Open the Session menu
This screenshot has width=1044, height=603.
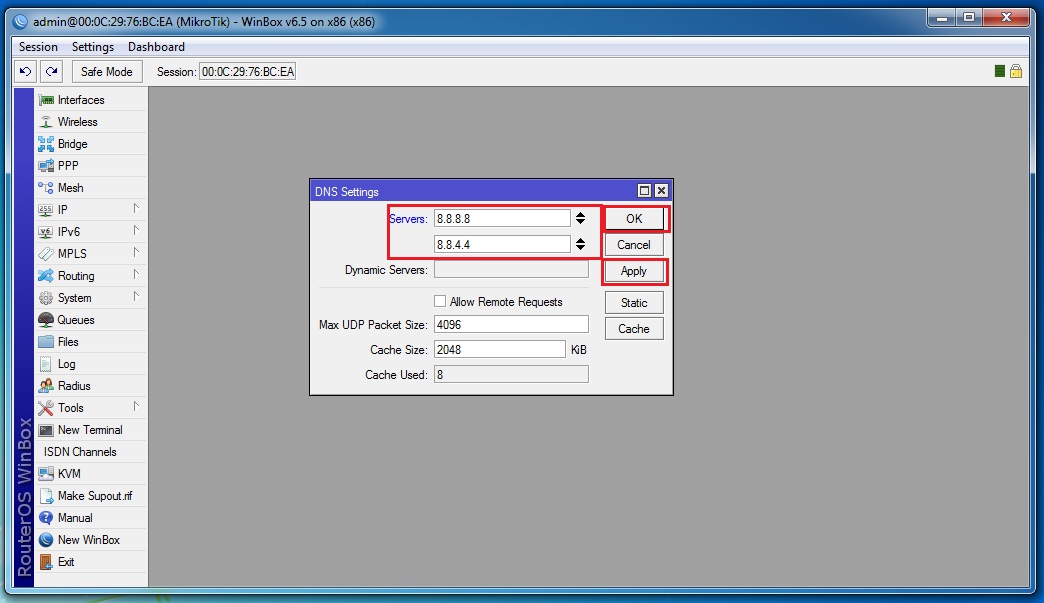coord(38,47)
